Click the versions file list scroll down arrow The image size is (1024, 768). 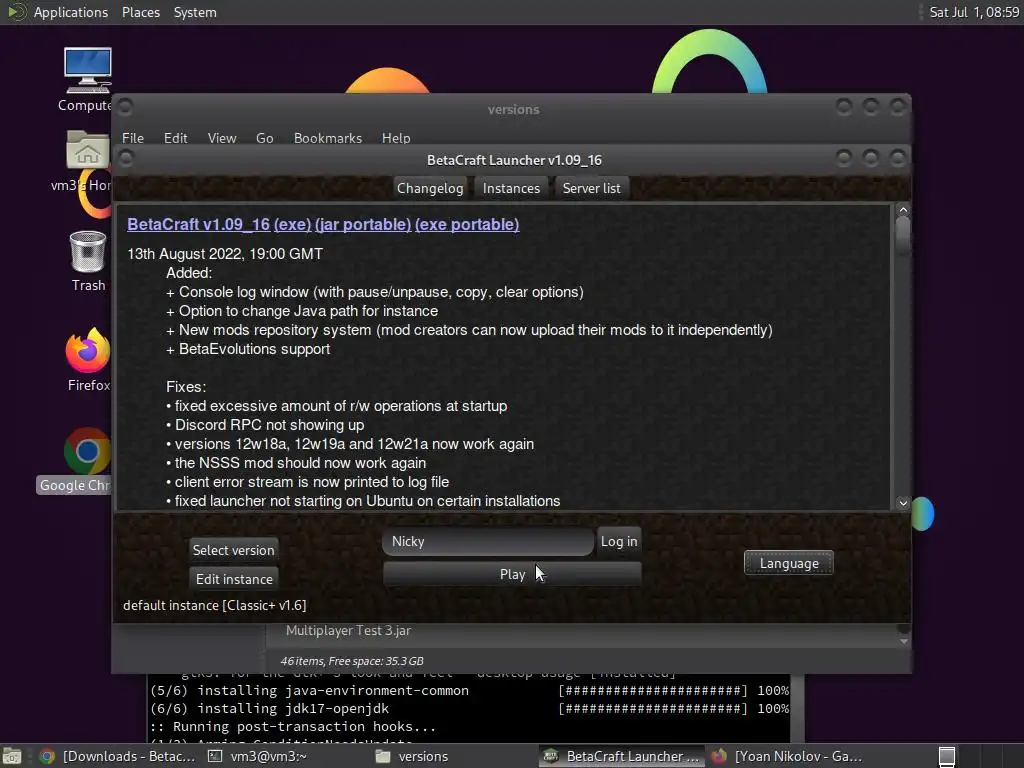[x=904, y=641]
